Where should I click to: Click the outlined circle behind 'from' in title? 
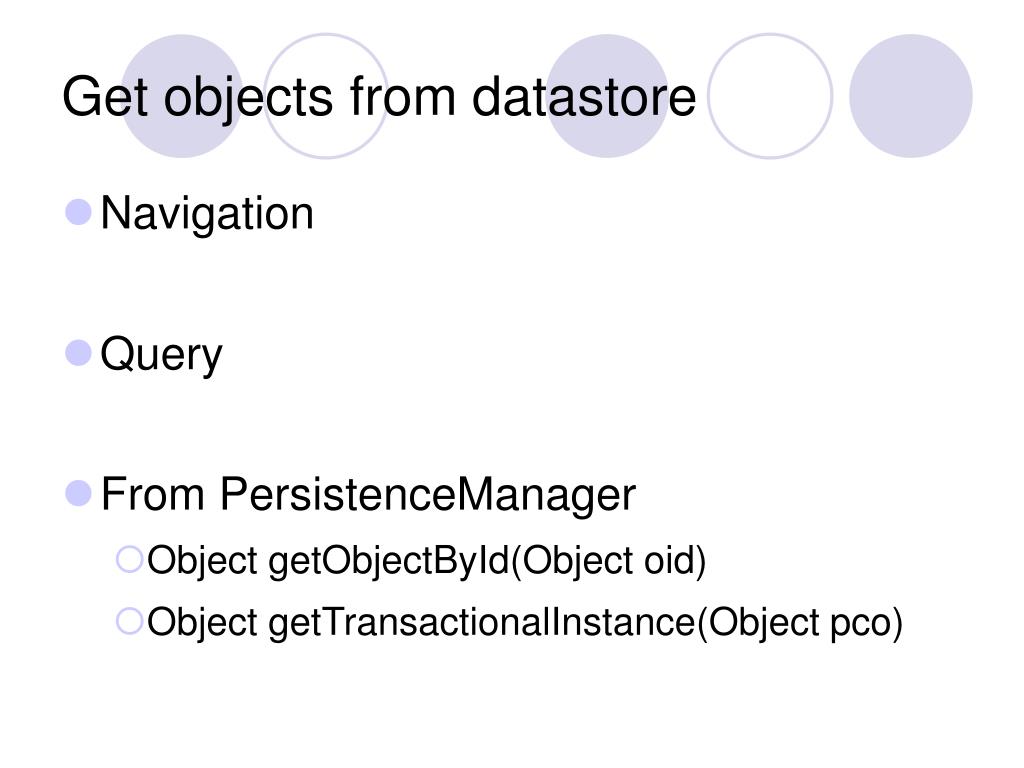pyautogui.click(x=326, y=96)
